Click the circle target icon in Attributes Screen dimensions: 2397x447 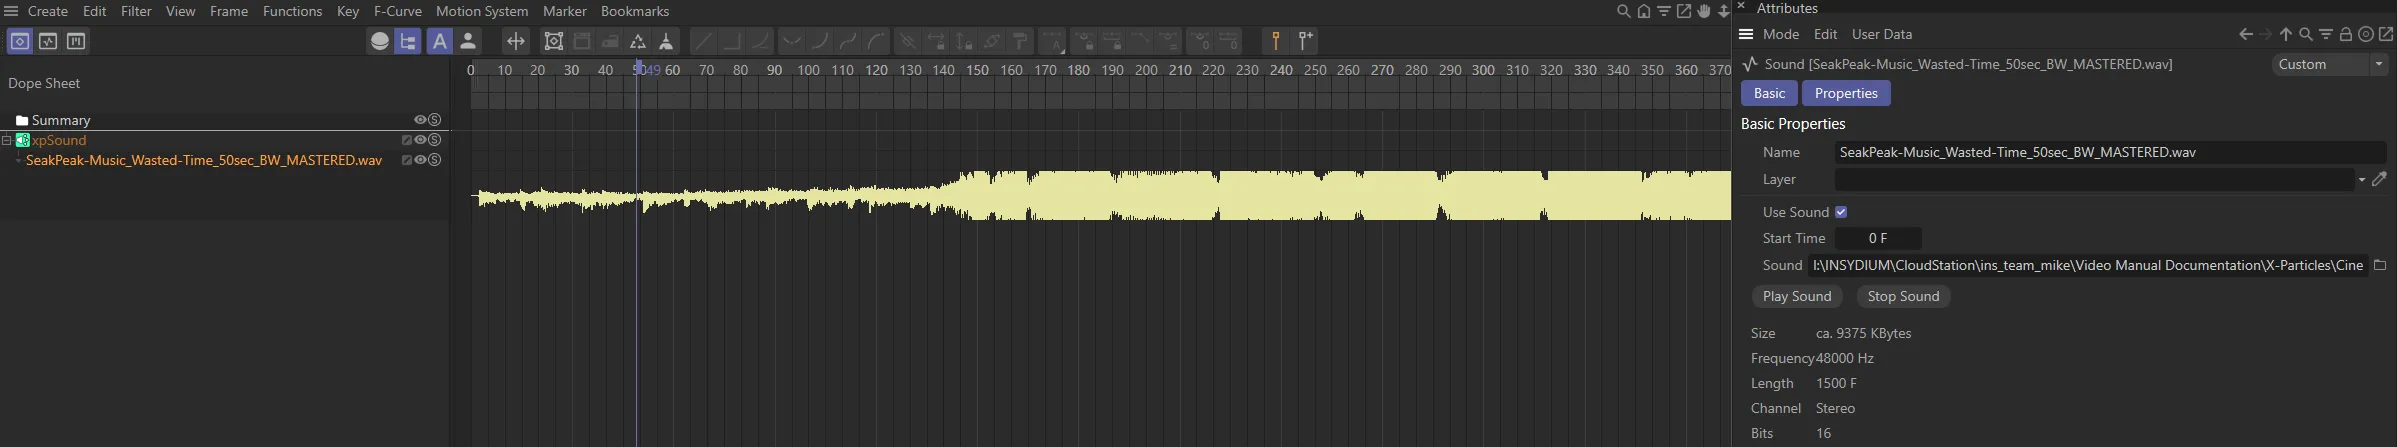(x=2366, y=34)
